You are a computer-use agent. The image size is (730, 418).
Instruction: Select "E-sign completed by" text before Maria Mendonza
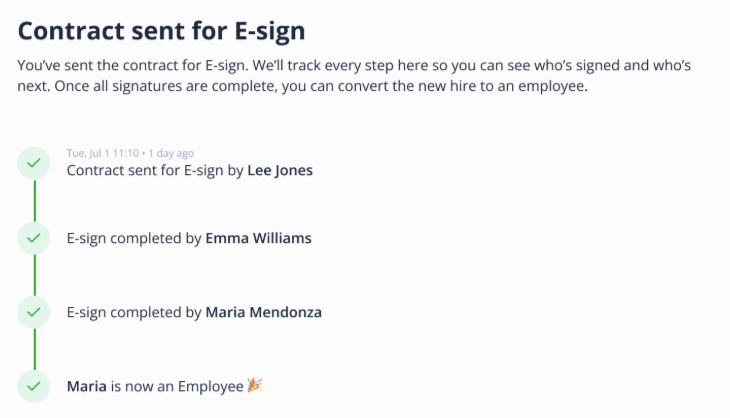(134, 312)
